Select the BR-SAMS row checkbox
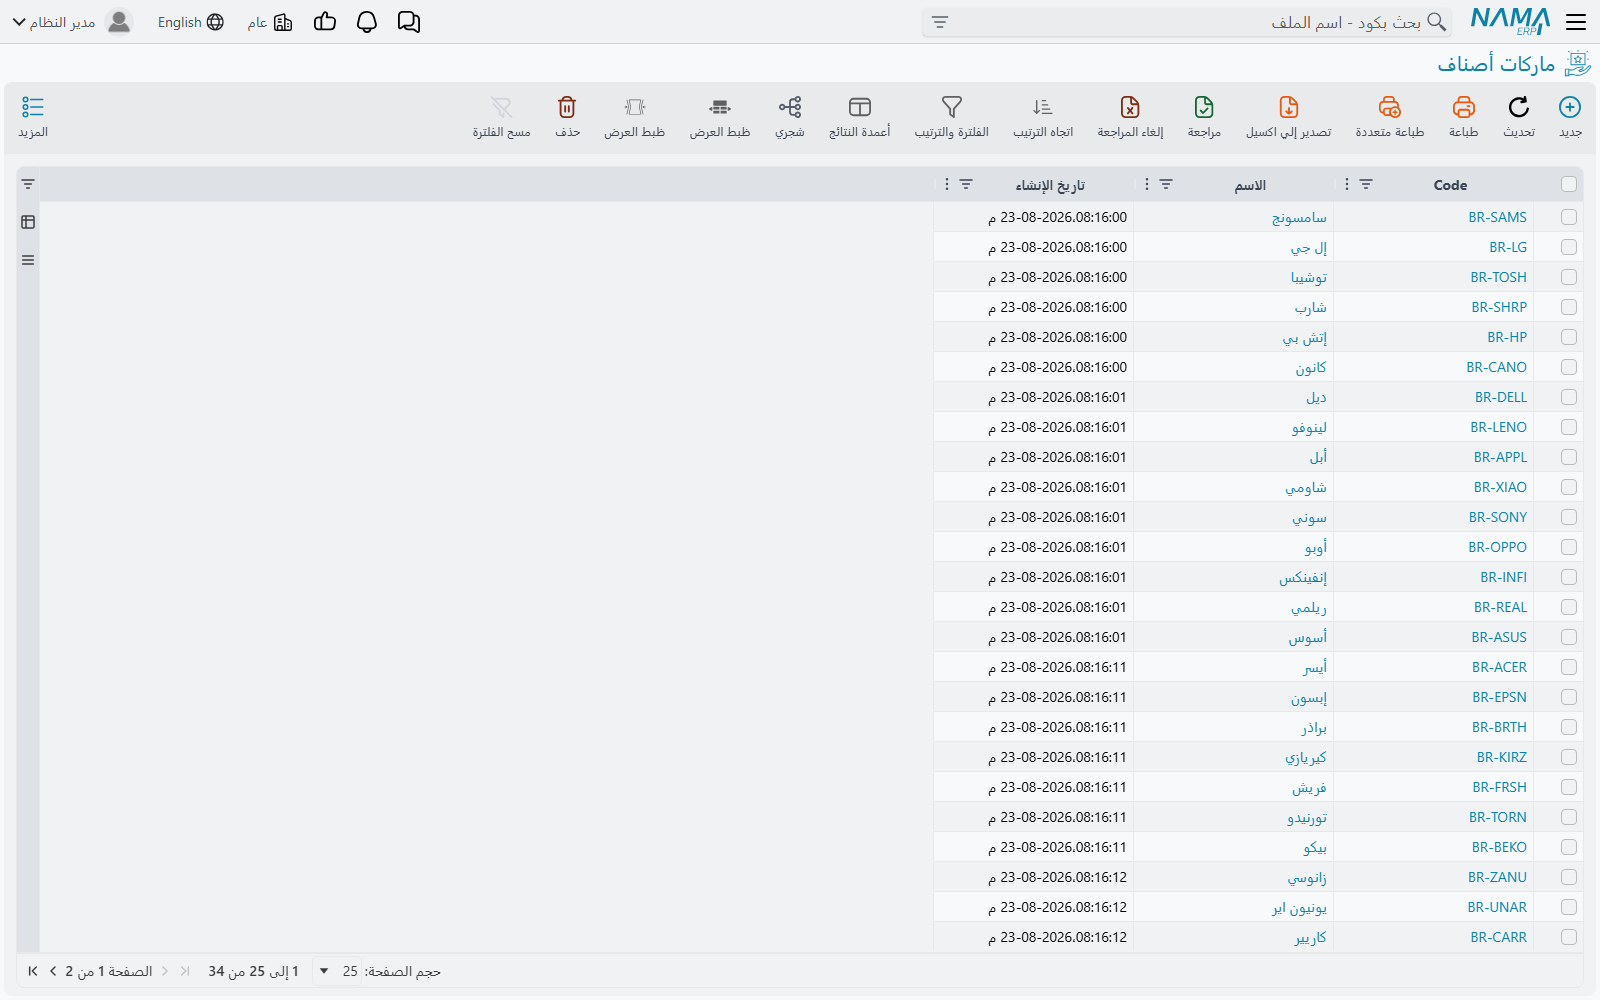Viewport: 1600px width, 1000px height. coord(1569,217)
